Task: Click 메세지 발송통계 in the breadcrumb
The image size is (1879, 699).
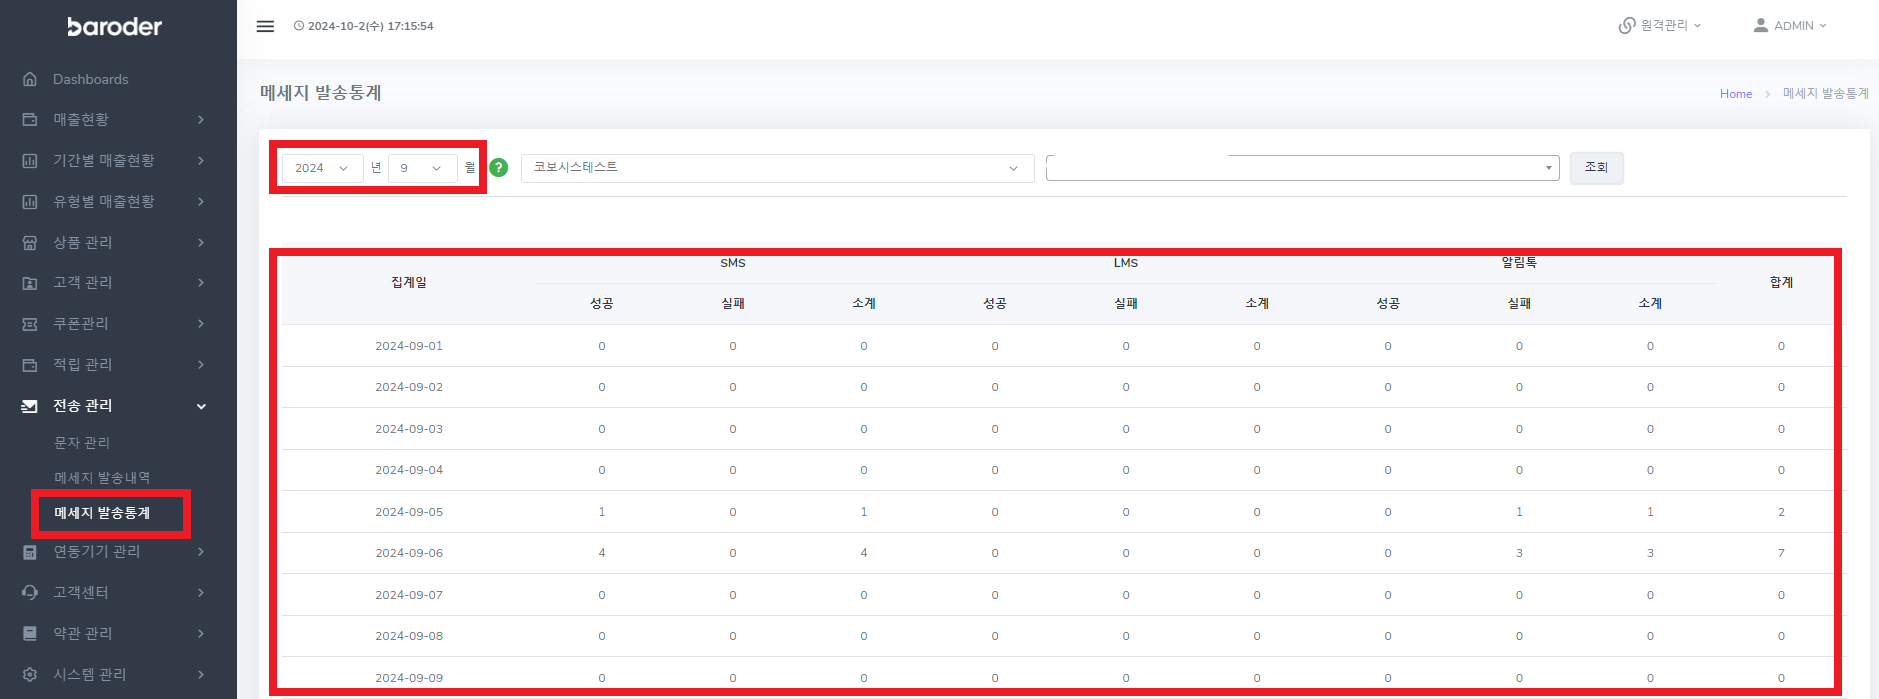Action: [x=1826, y=94]
